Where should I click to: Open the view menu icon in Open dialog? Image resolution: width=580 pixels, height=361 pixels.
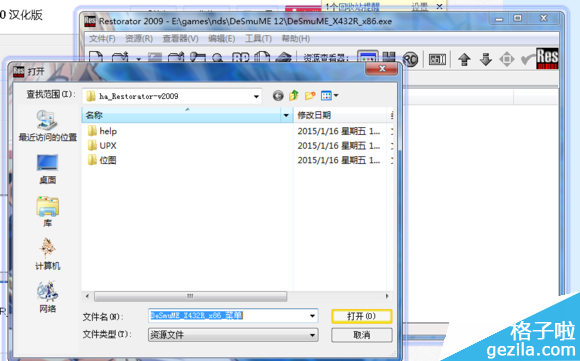point(326,96)
